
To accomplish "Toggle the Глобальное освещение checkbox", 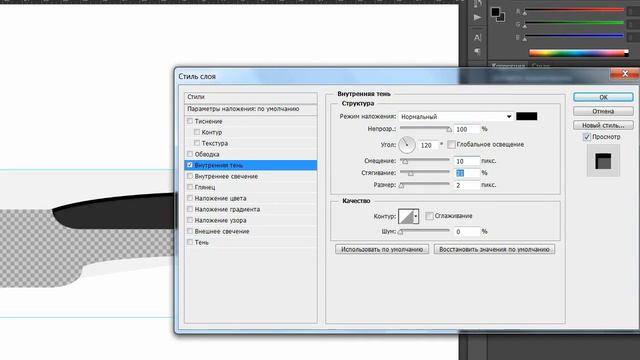I will click(451, 144).
